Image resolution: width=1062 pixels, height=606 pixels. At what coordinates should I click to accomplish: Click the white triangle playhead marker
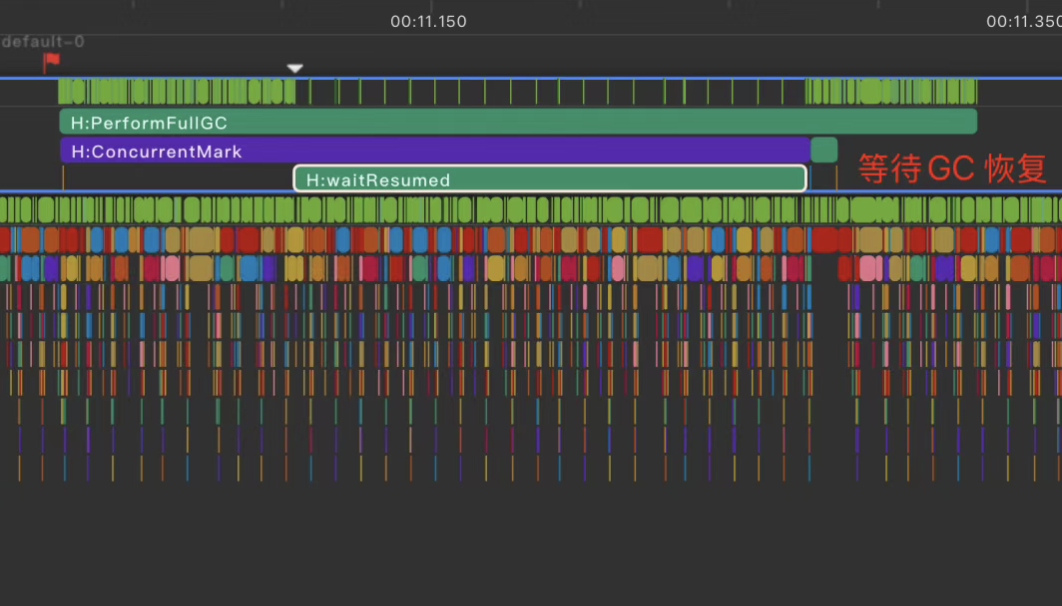pyautogui.click(x=295, y=68)
